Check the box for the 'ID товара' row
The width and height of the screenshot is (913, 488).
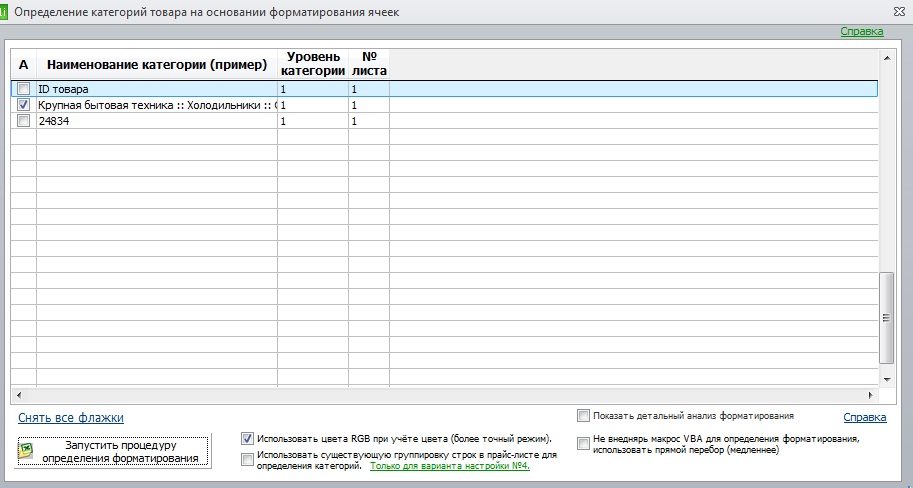coord(23,89)
